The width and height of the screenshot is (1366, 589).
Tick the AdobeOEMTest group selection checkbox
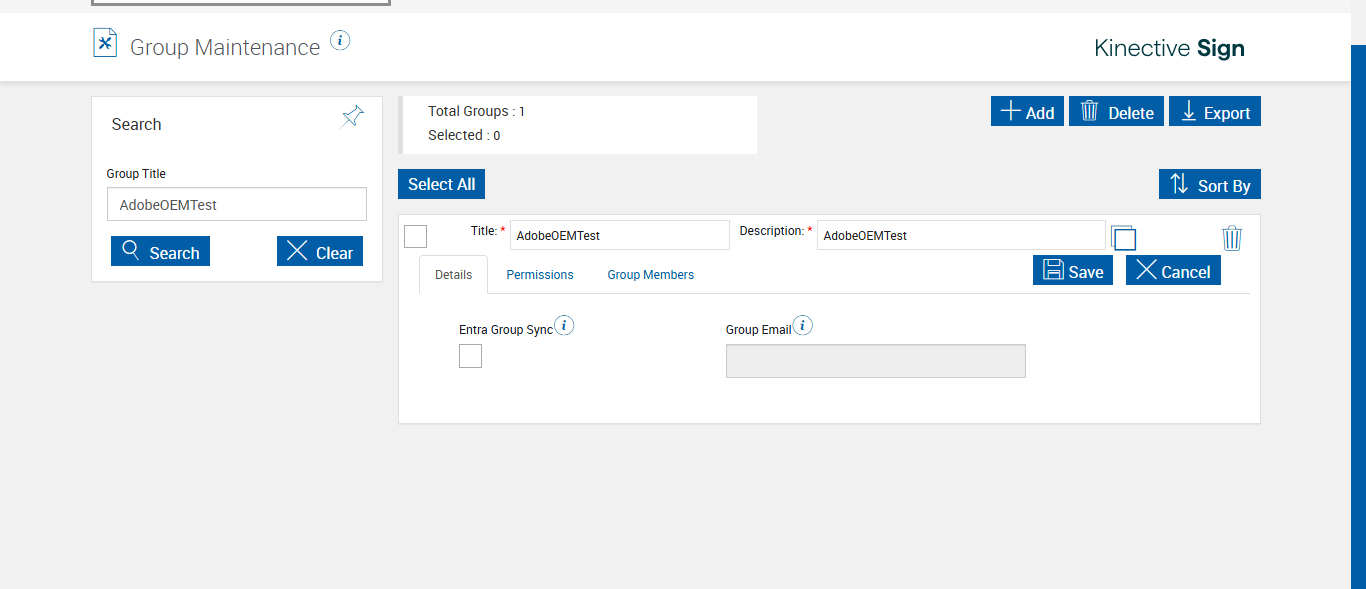click(415, 237)
